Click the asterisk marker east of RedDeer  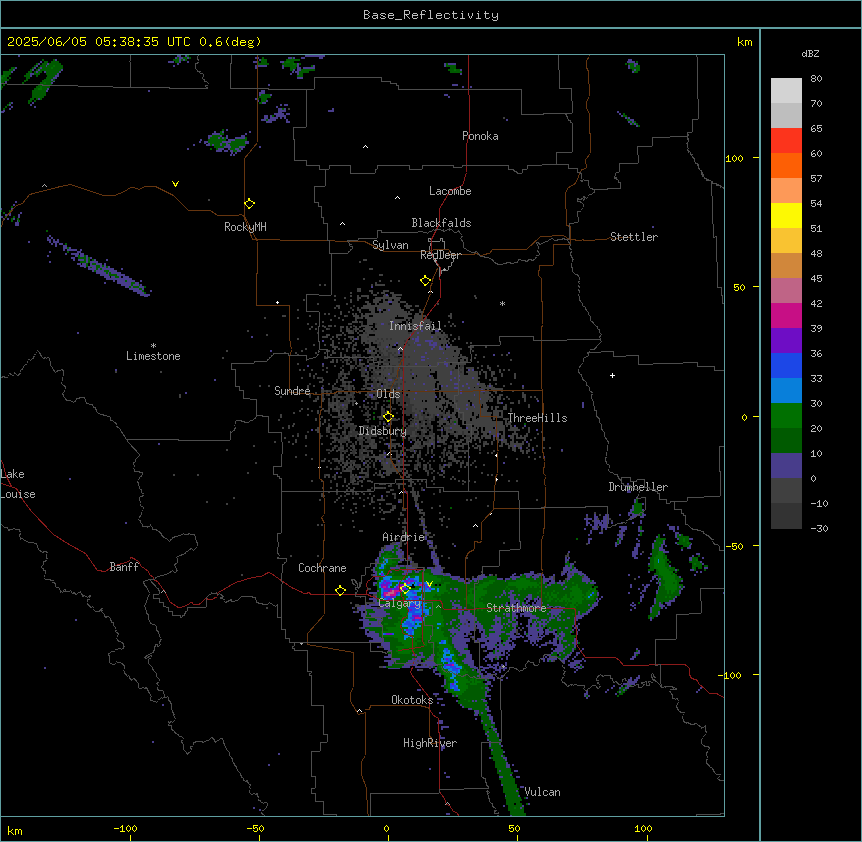pos(502,303)
